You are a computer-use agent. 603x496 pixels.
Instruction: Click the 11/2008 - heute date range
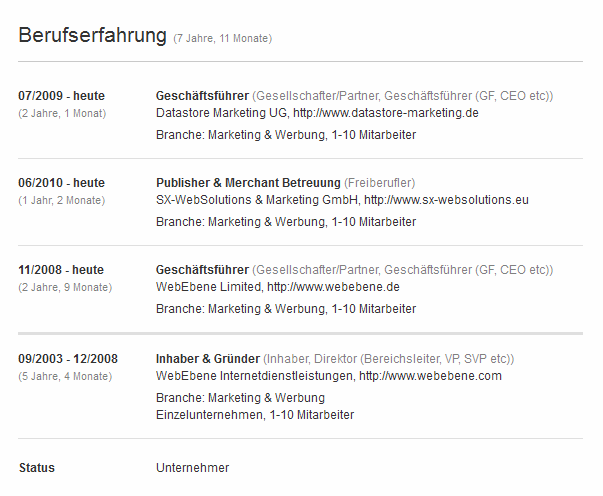tap(61, 270)
